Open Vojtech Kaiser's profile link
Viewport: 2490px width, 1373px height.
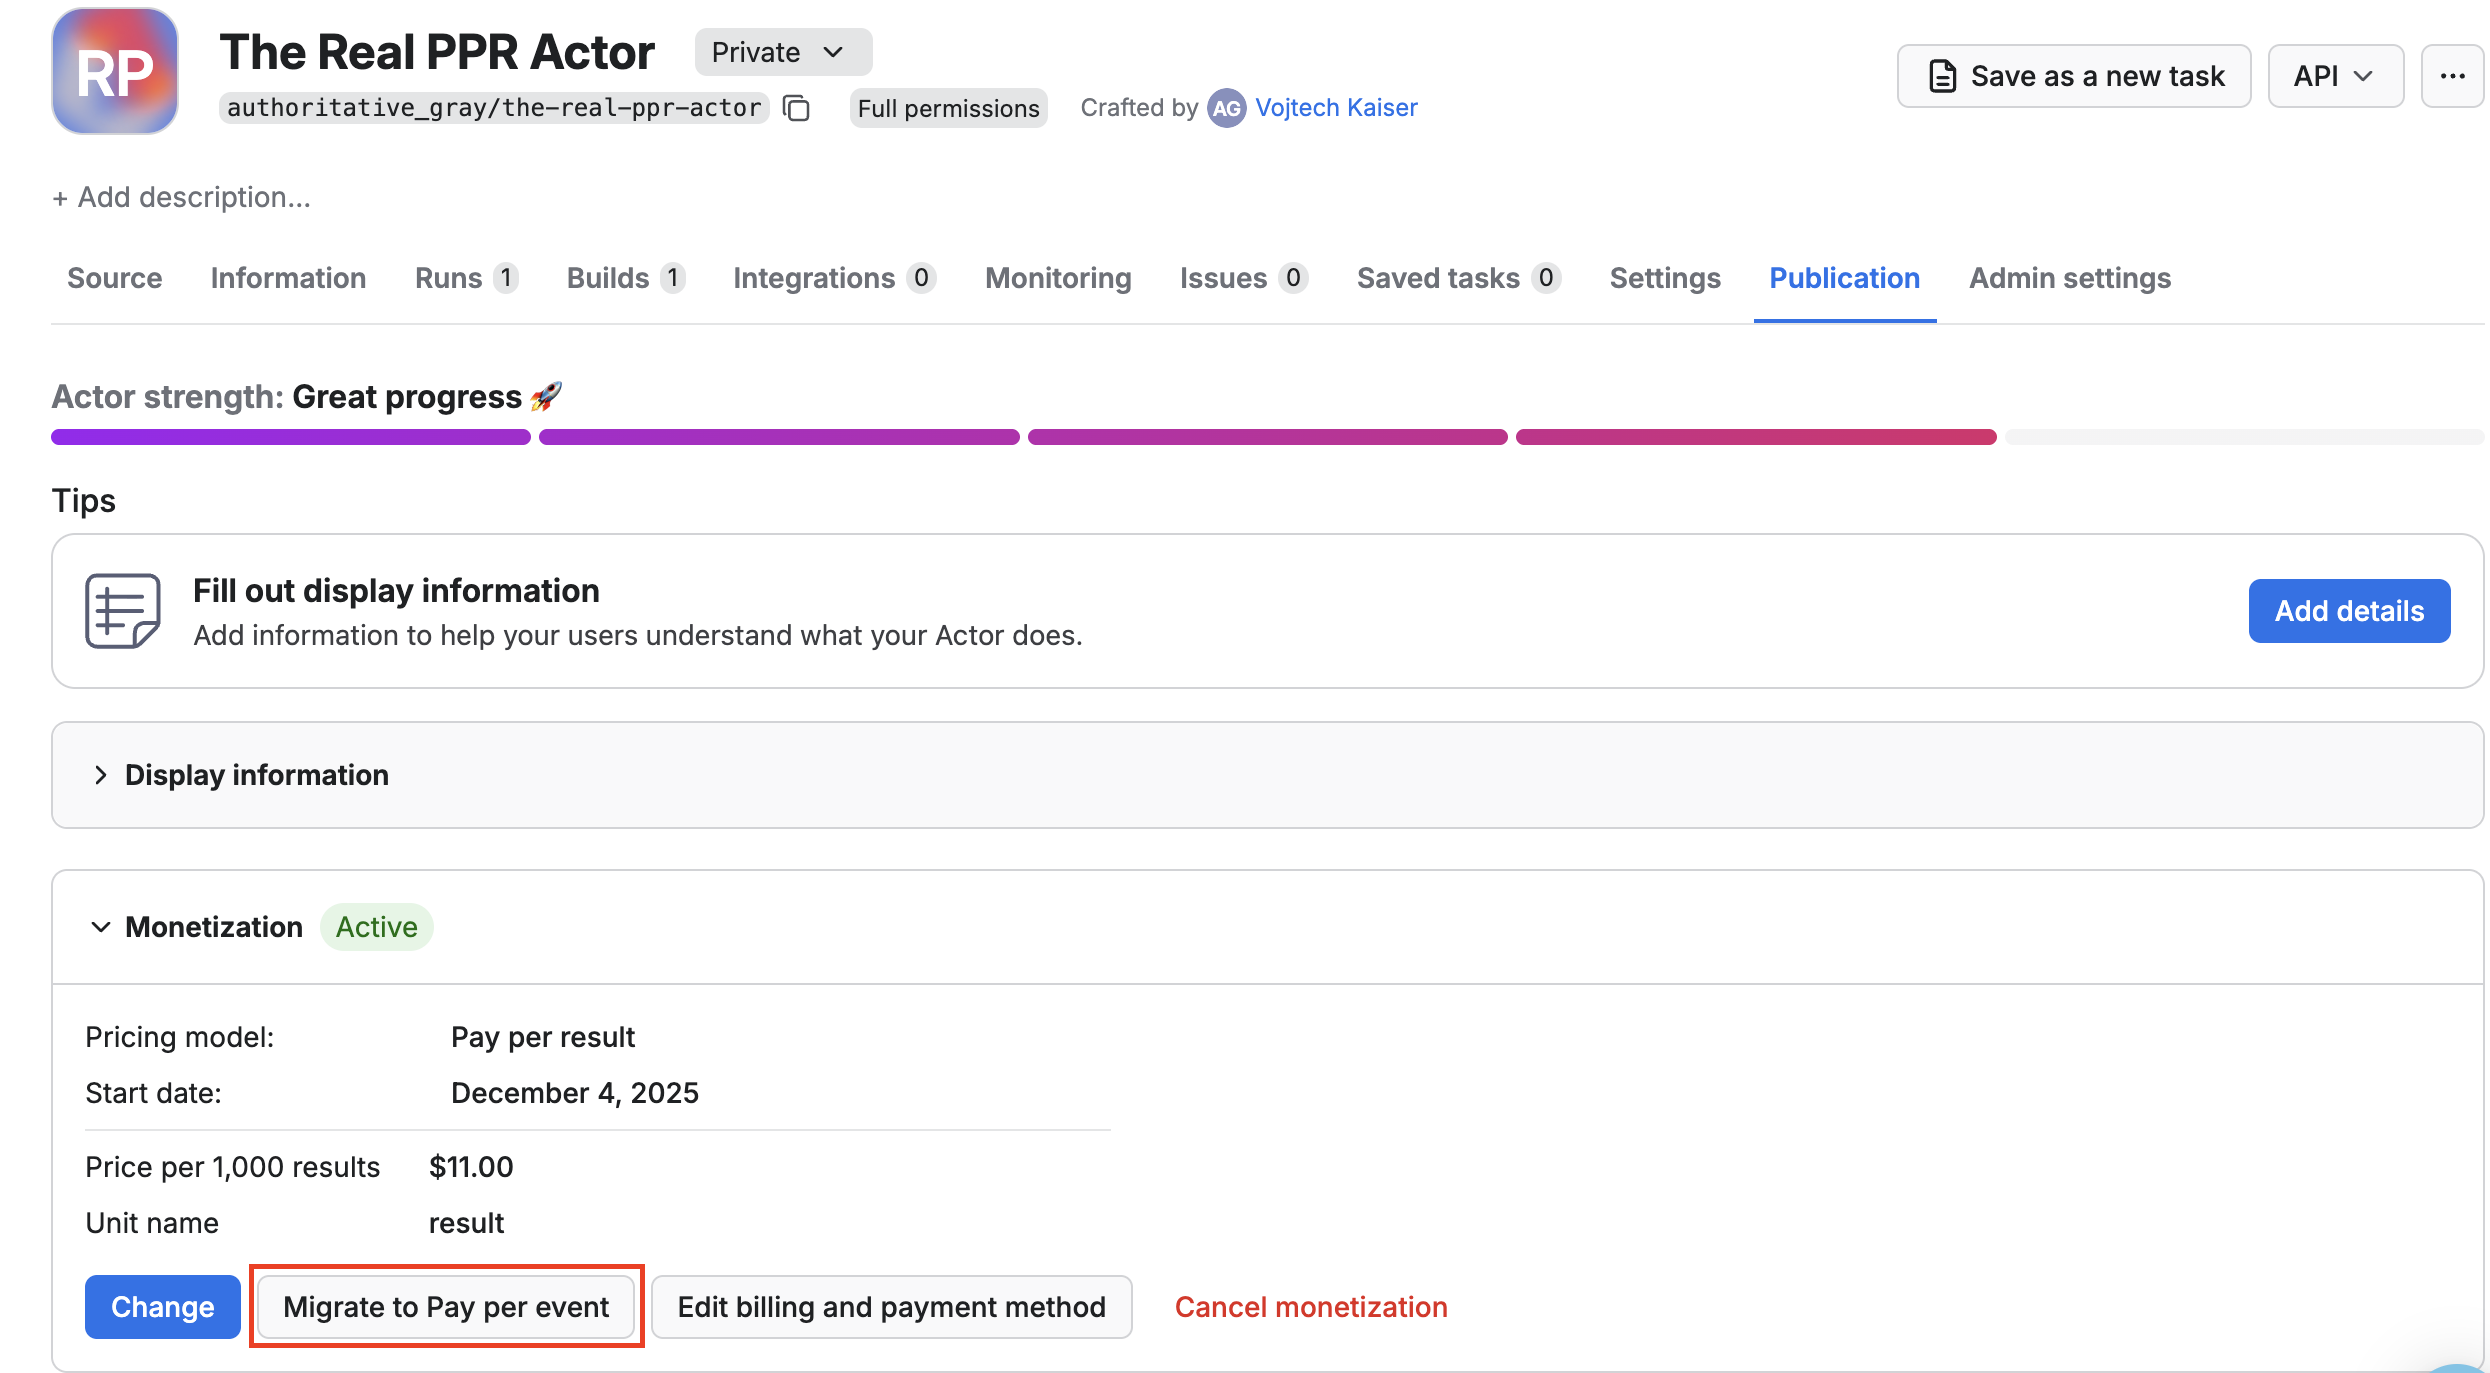(x=1336, y=108)
